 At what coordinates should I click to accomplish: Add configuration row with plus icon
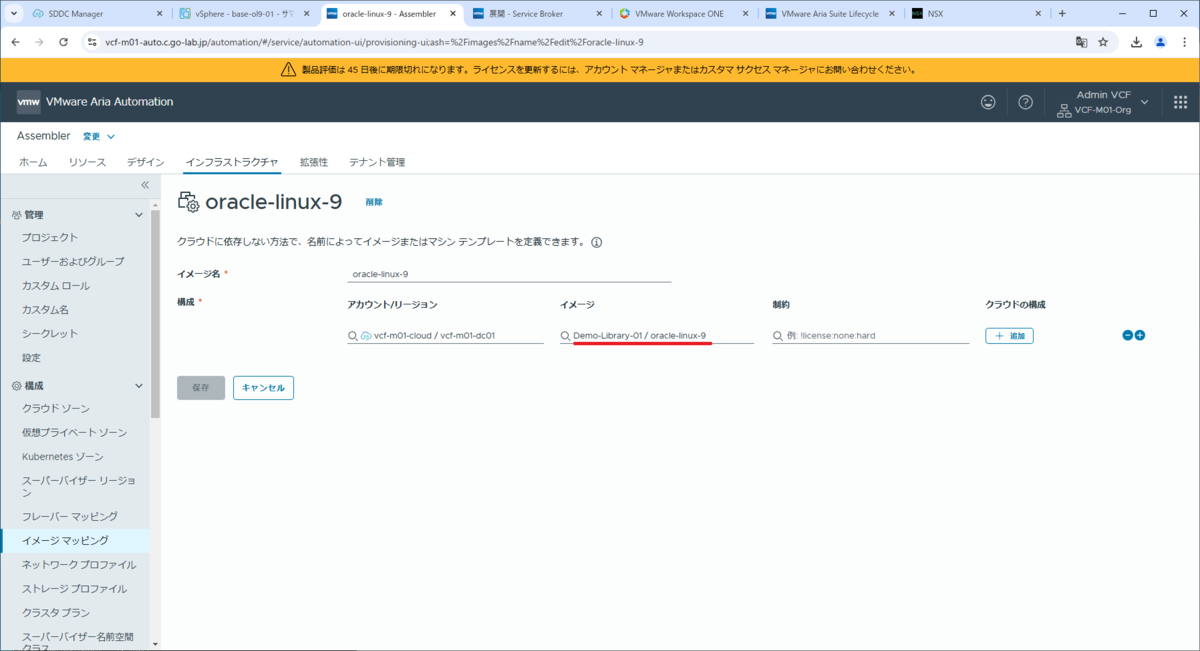(x=1139, y=335)
